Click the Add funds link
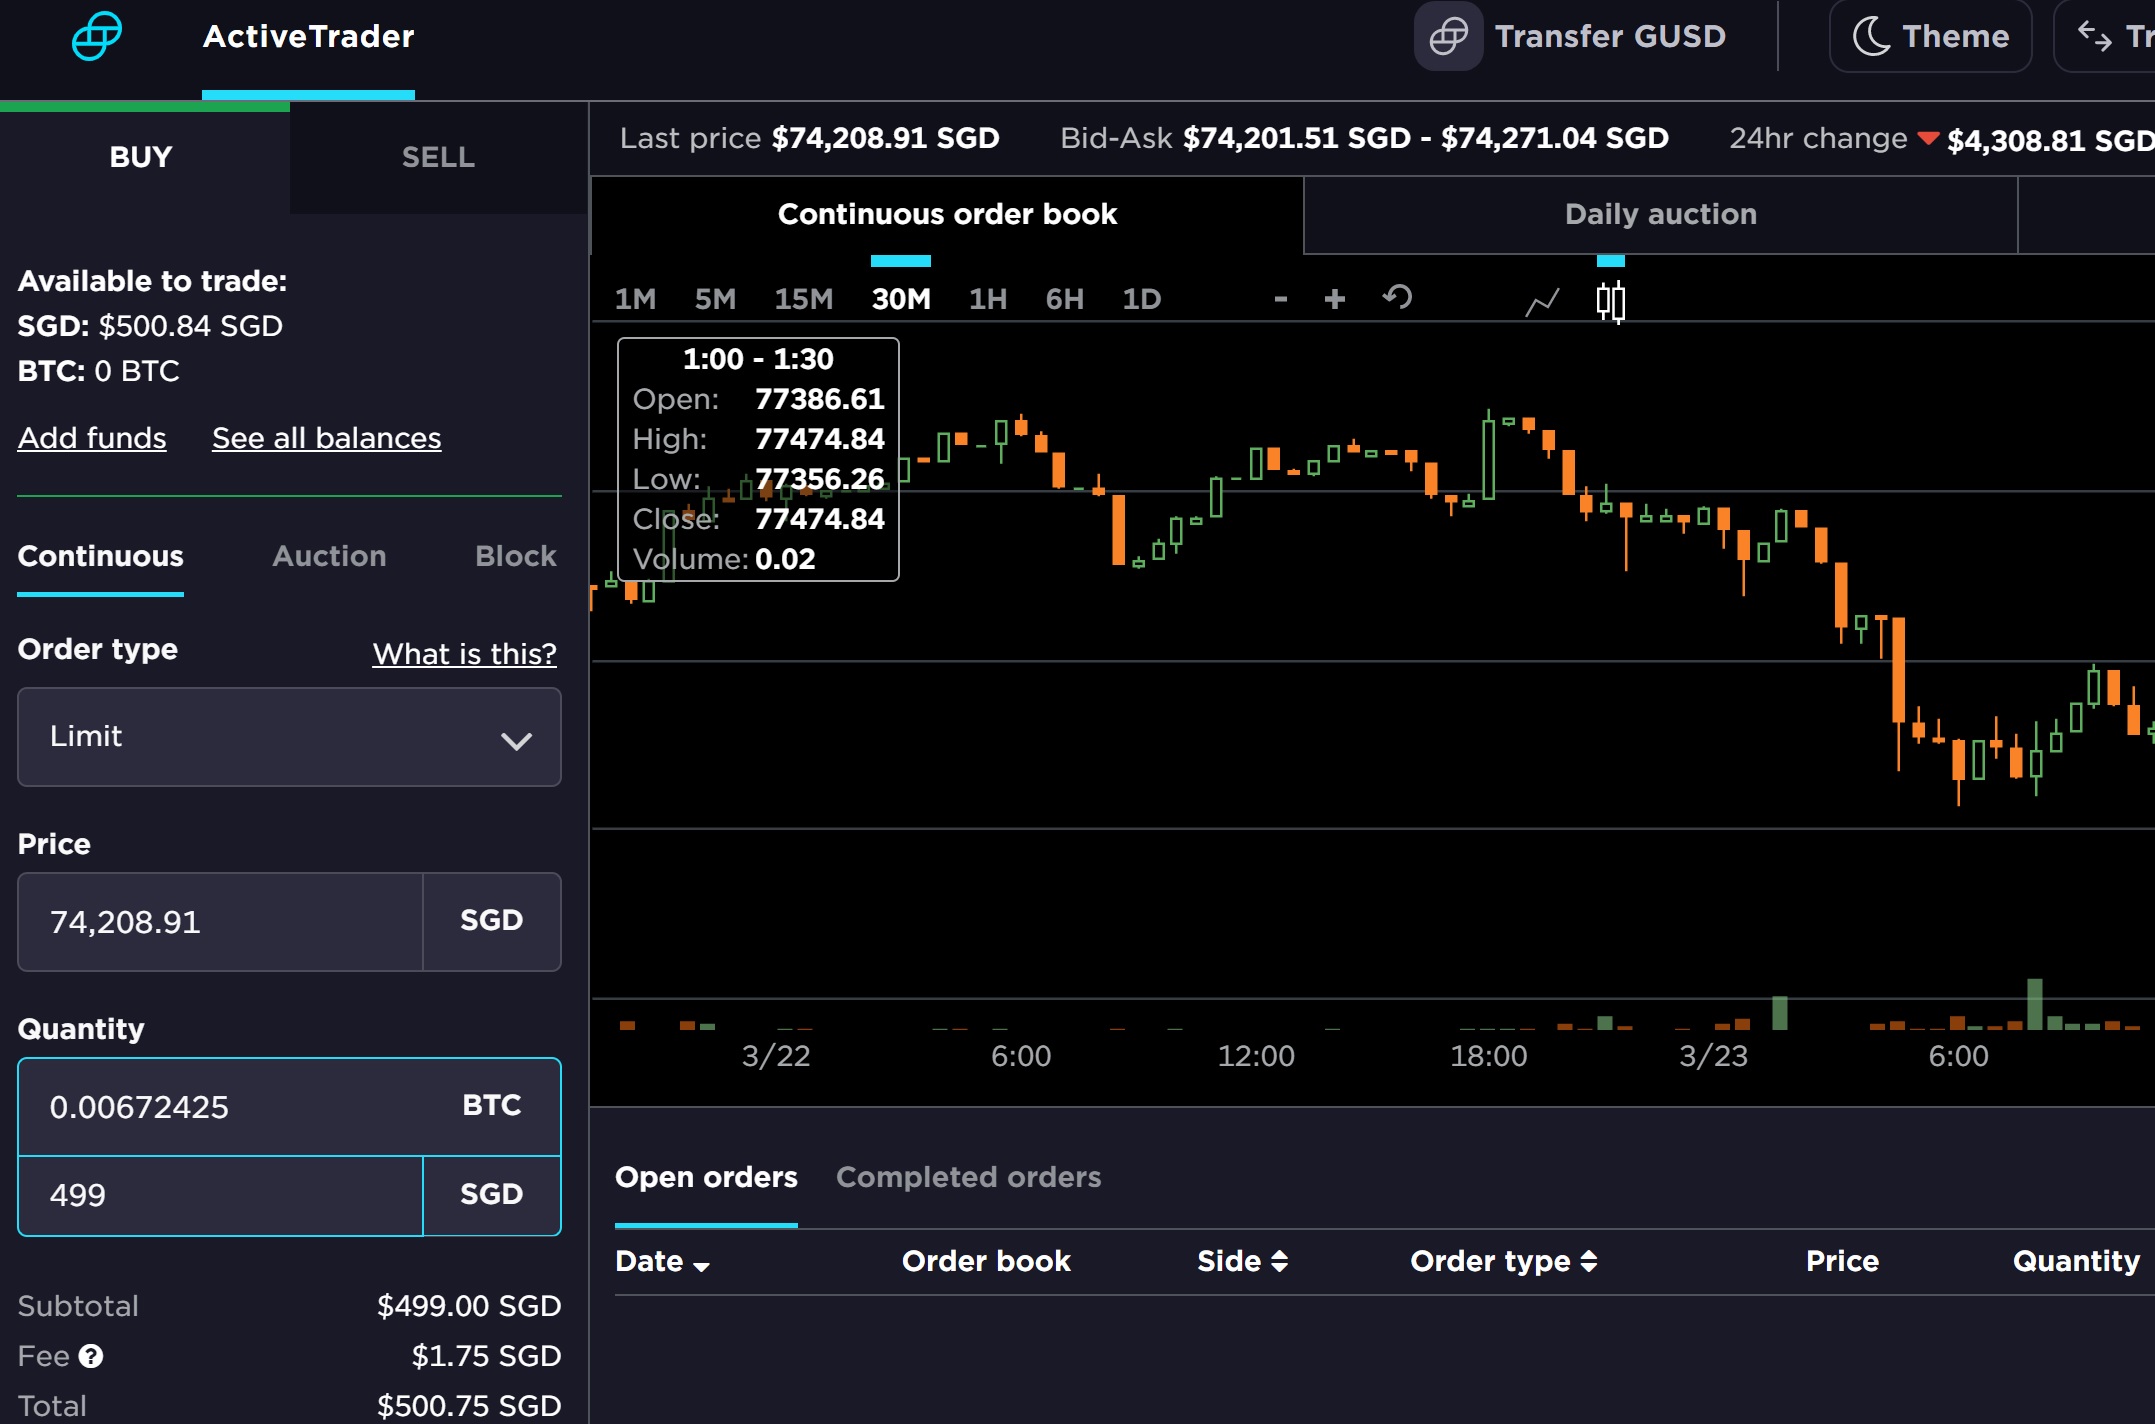2155x1424 pixels. click(92, 438)
